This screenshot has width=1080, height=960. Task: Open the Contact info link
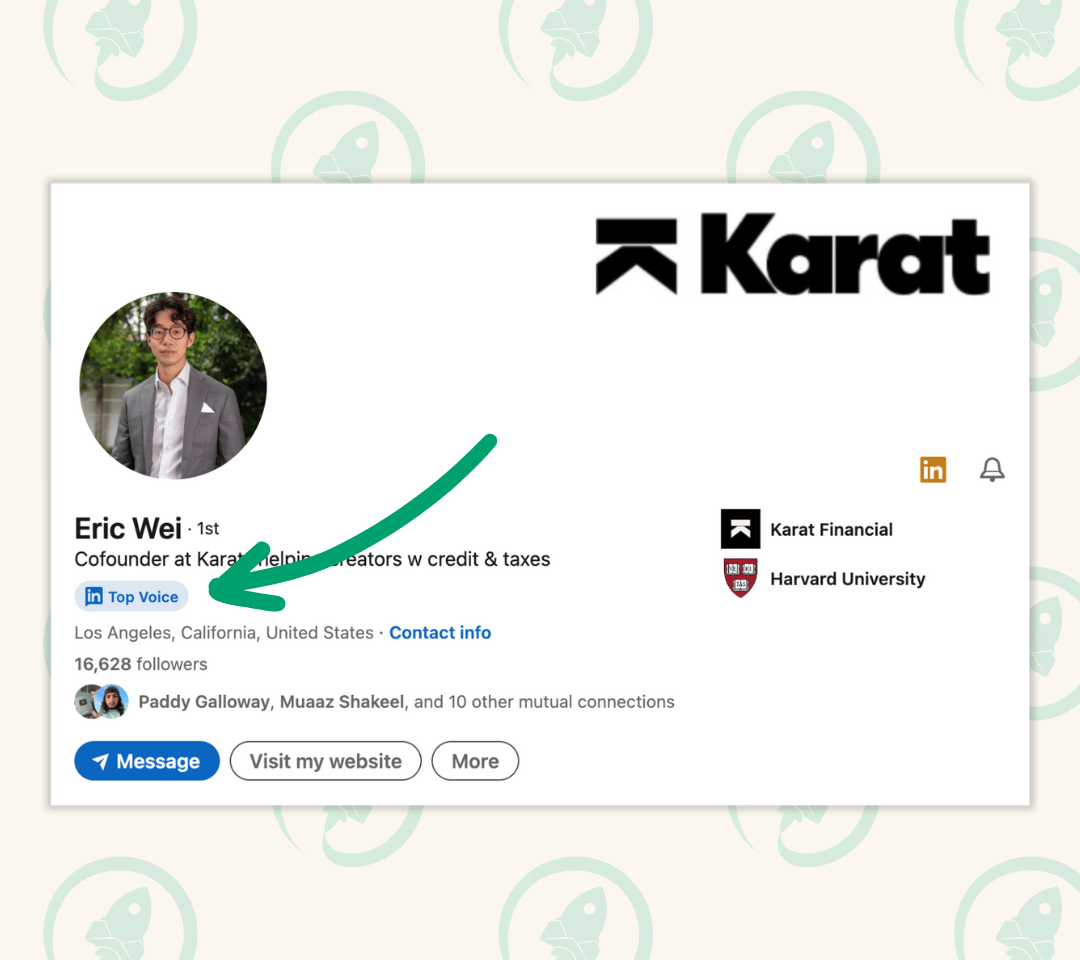click(440, 632)
